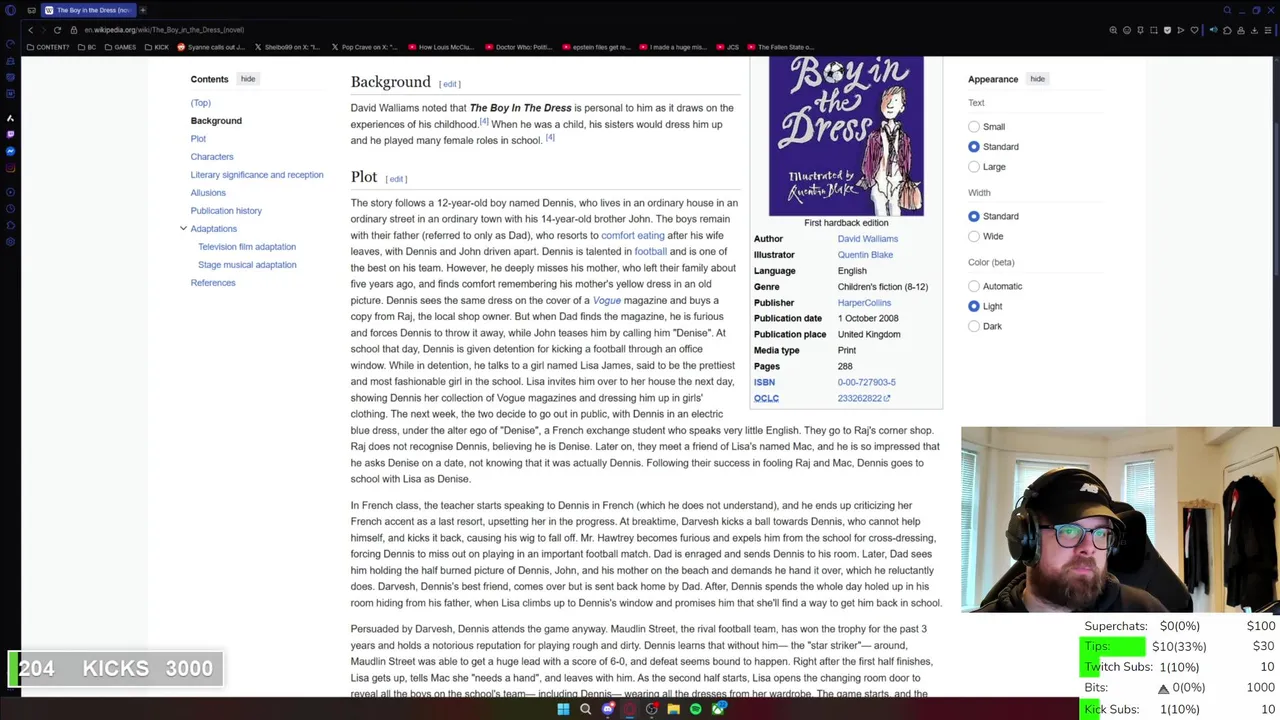
Task: Open the history clock icon in sidebar
Action: click(x=11, y=208)
